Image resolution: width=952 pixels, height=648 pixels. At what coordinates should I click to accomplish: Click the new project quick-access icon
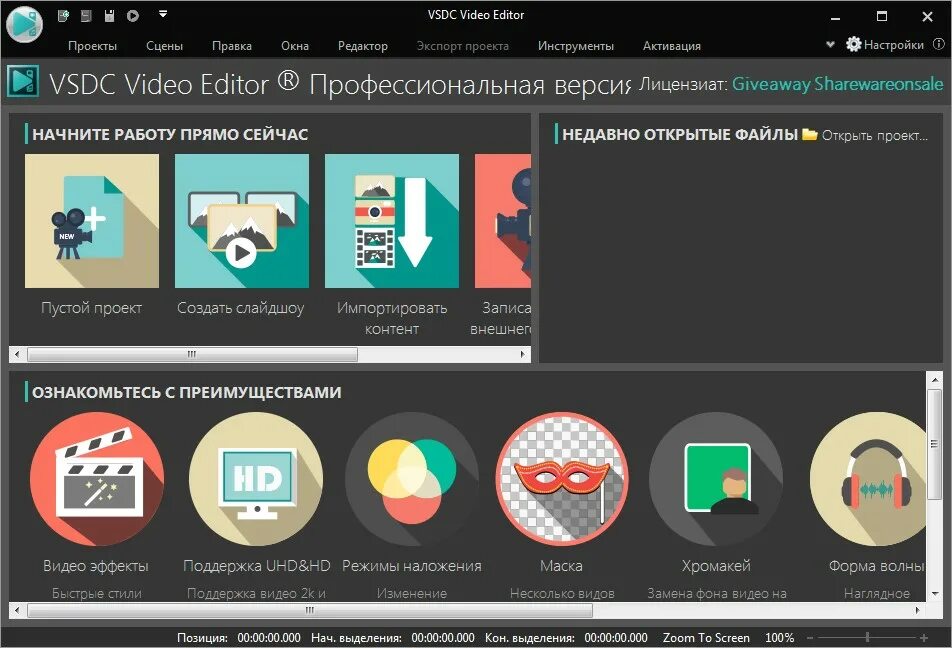click(x=63, y=16)
